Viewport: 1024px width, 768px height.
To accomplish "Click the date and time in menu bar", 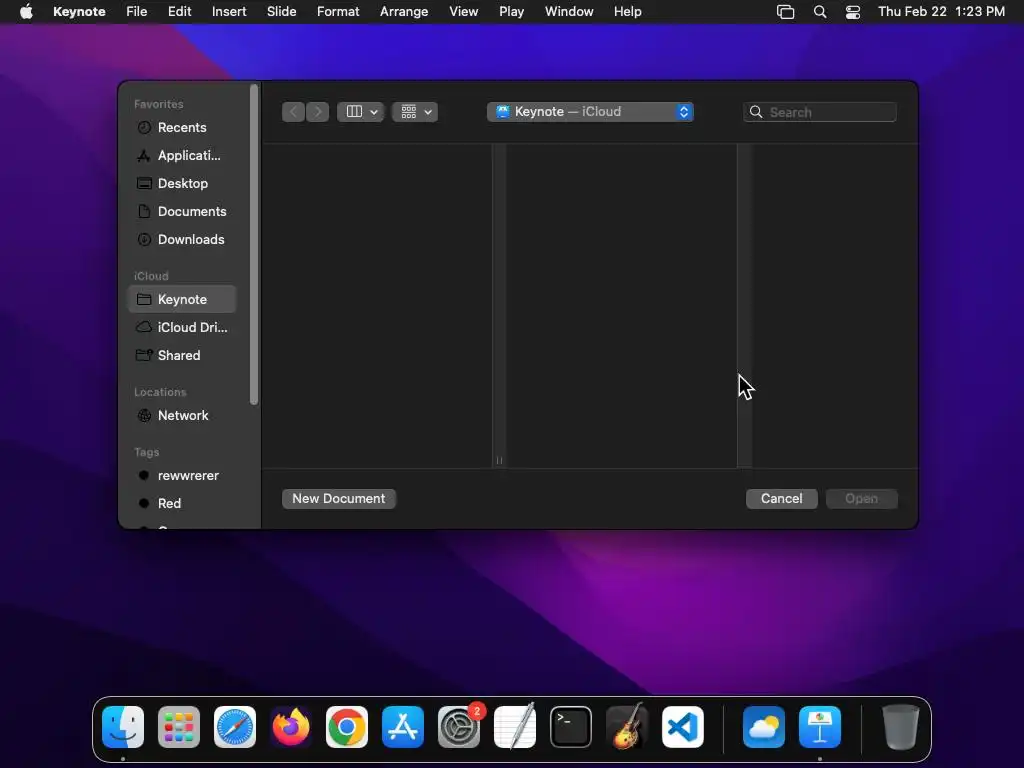I will pos(941,12).
